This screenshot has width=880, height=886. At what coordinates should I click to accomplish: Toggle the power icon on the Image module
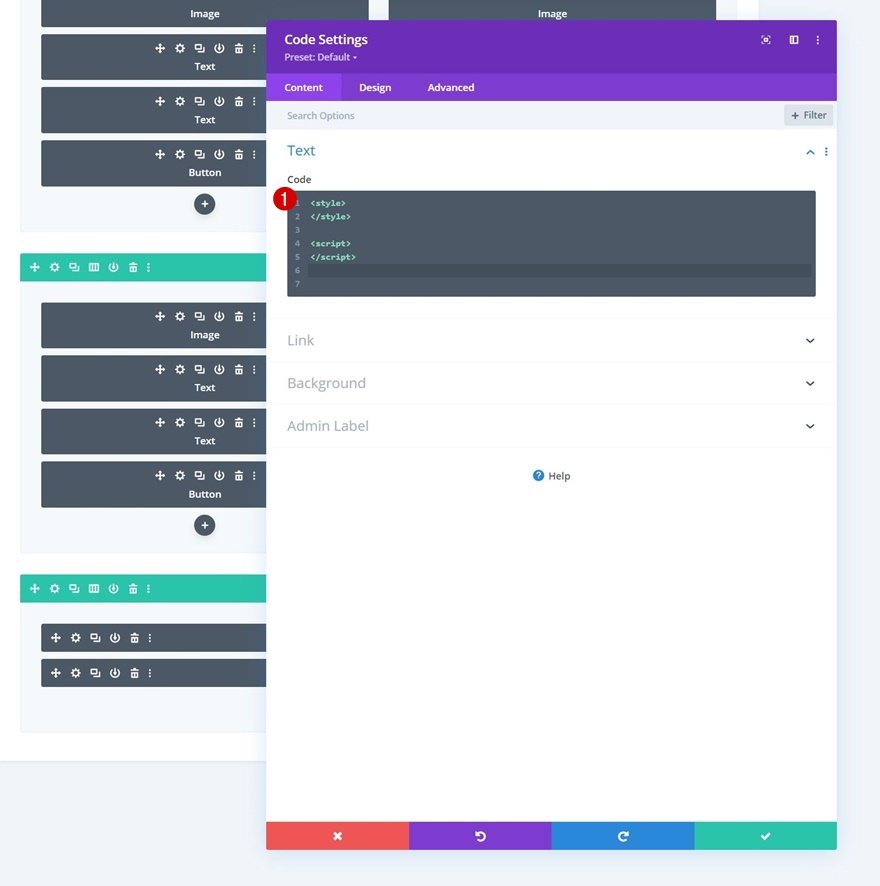(219, 317)
